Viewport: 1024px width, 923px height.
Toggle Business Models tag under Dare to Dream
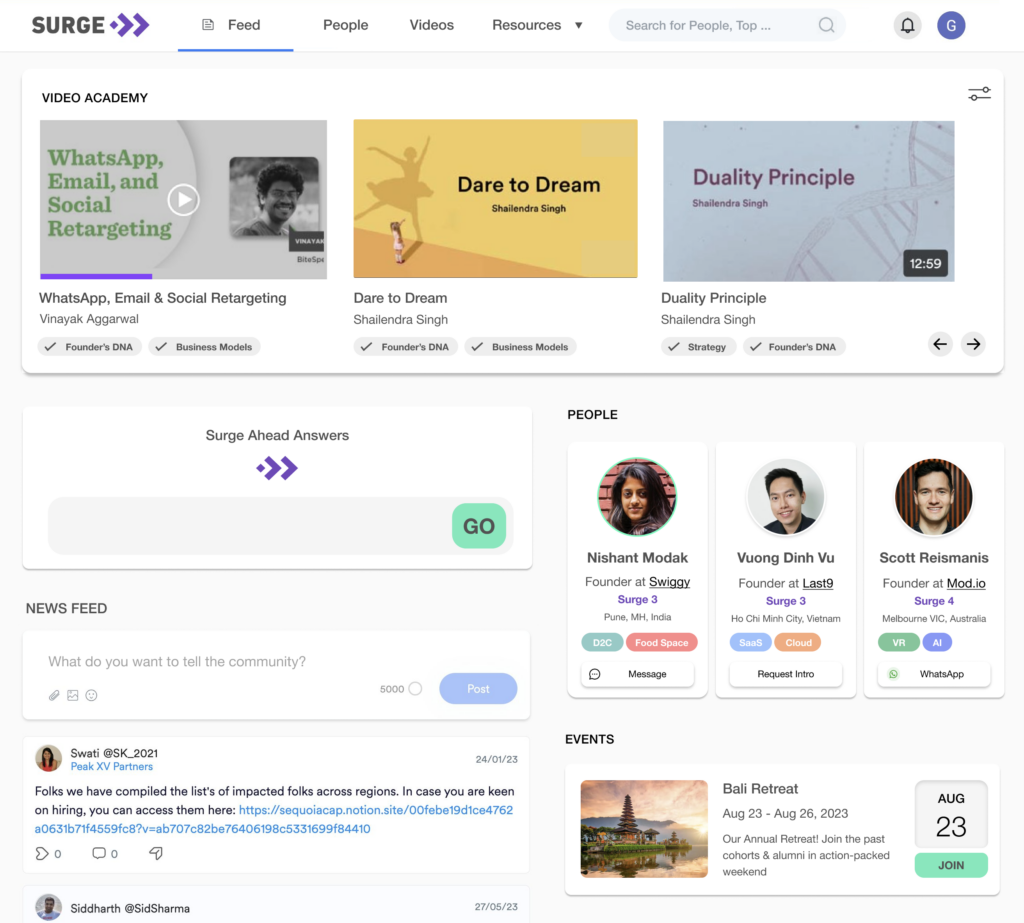(x=520, y=347)
